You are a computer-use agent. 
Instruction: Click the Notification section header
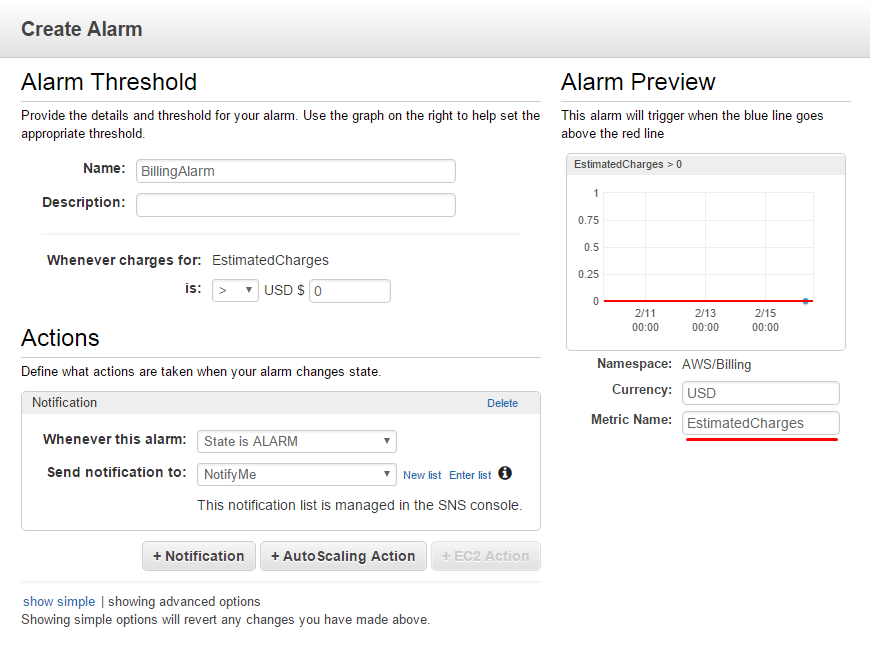tap(281, 403)
